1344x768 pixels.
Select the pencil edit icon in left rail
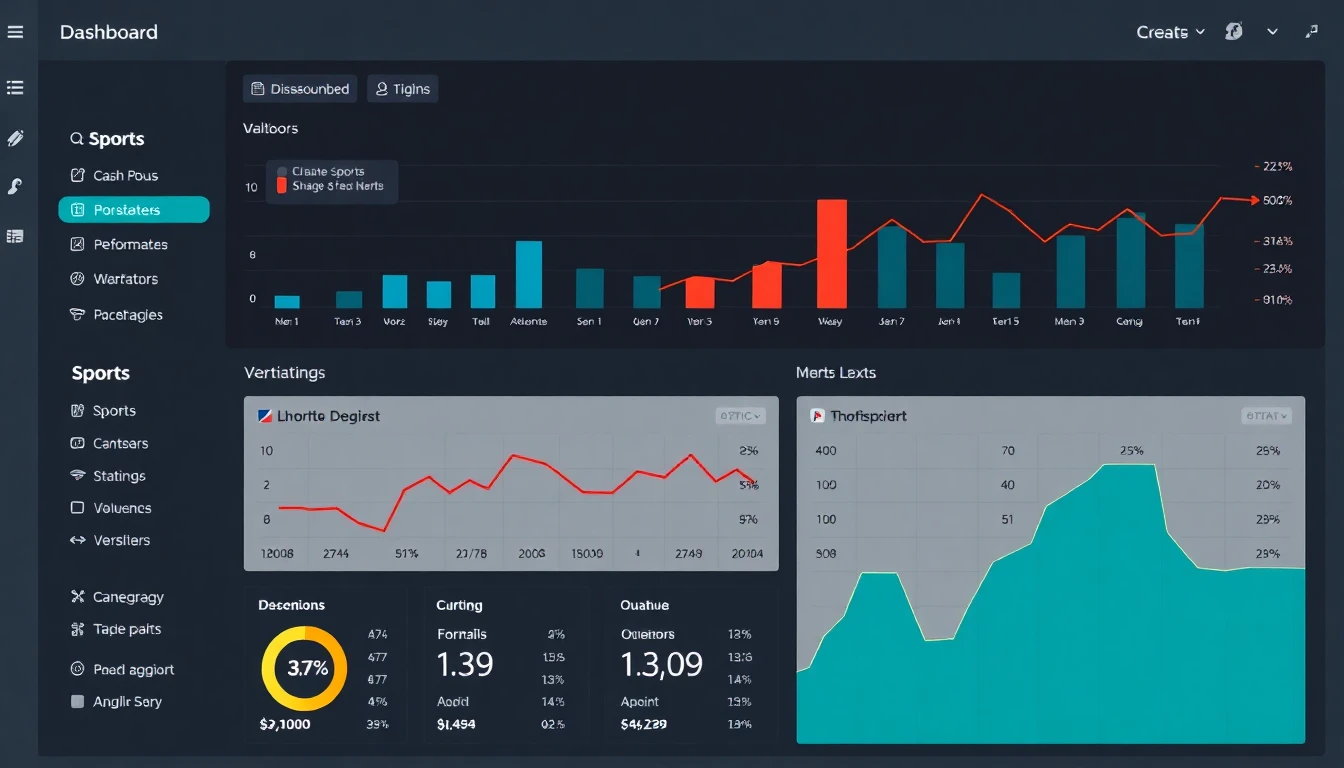click(x=15, y=138)
